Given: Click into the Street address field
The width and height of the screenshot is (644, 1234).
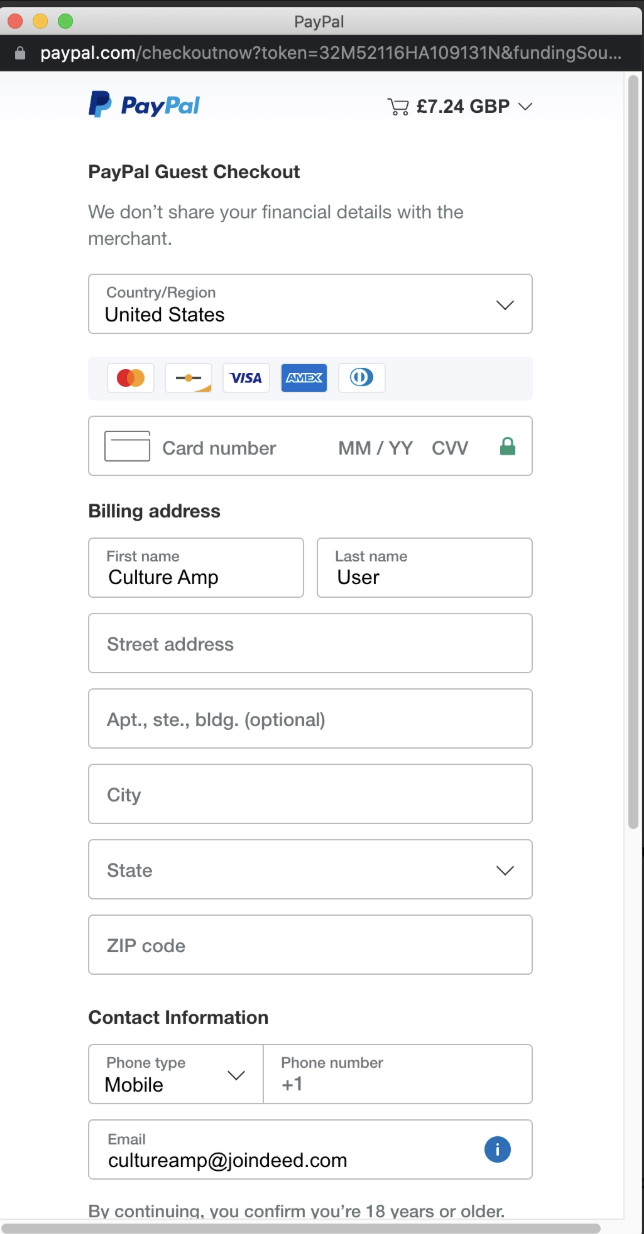Looking at the screenshot, I should point(310,643).
